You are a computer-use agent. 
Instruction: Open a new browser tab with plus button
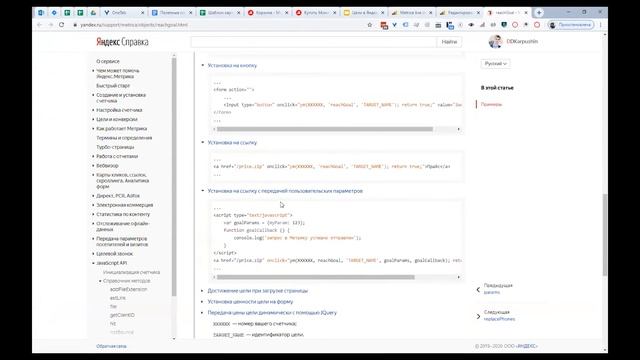click(x=539, y=13)
